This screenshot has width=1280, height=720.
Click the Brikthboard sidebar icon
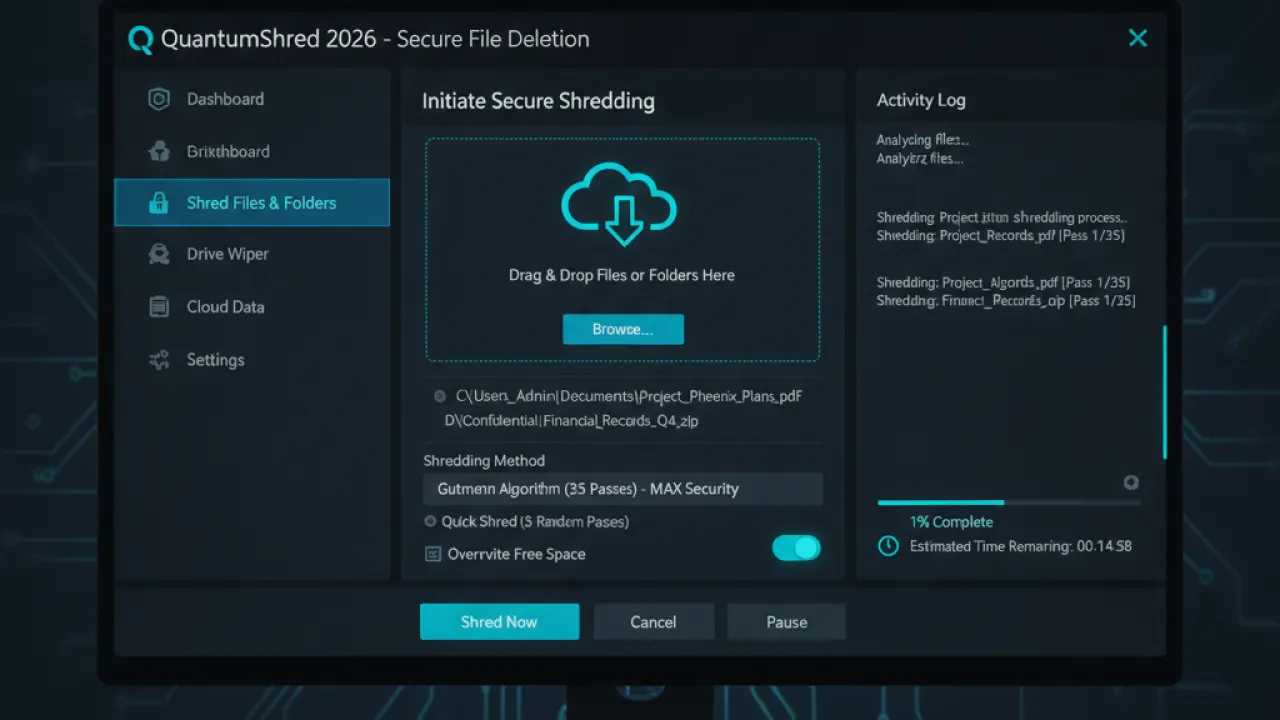coord(158,151)
